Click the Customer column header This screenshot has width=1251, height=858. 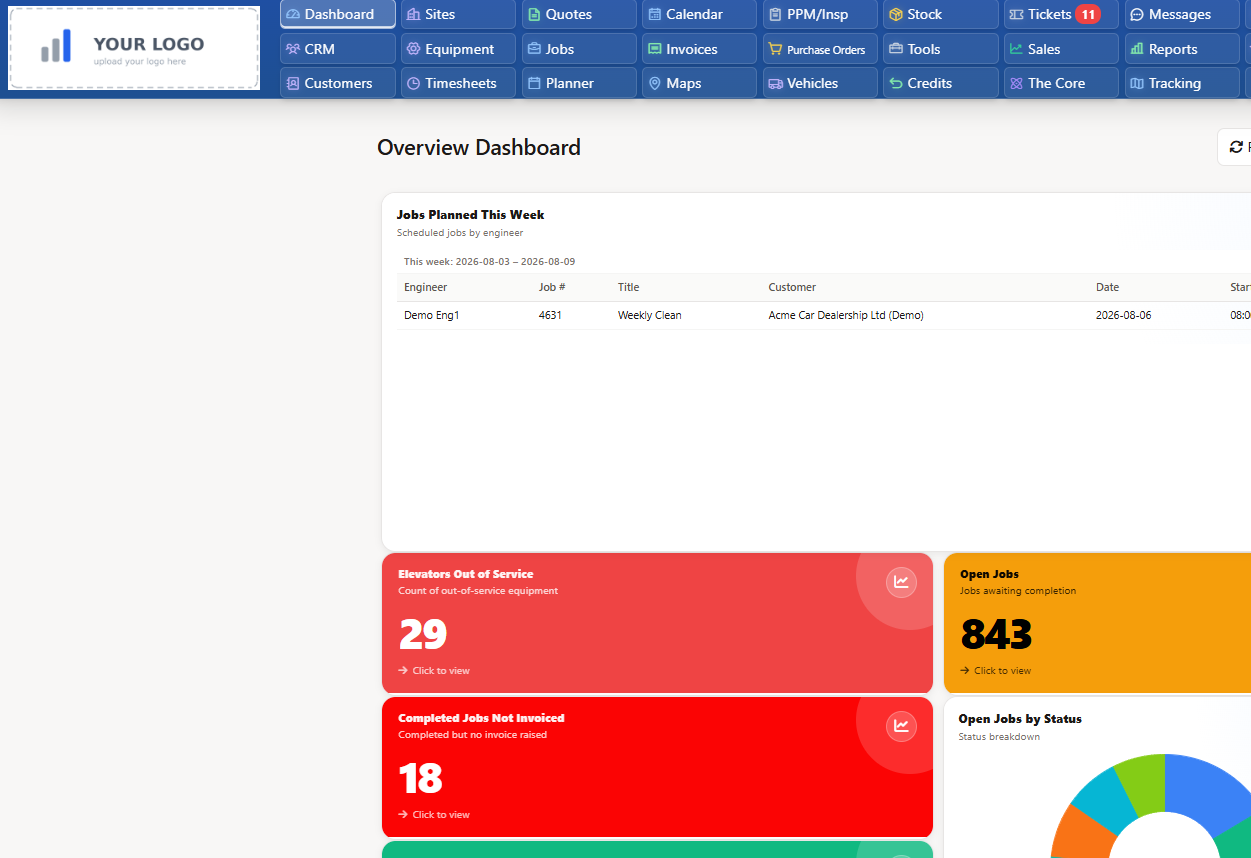[792, 287]
